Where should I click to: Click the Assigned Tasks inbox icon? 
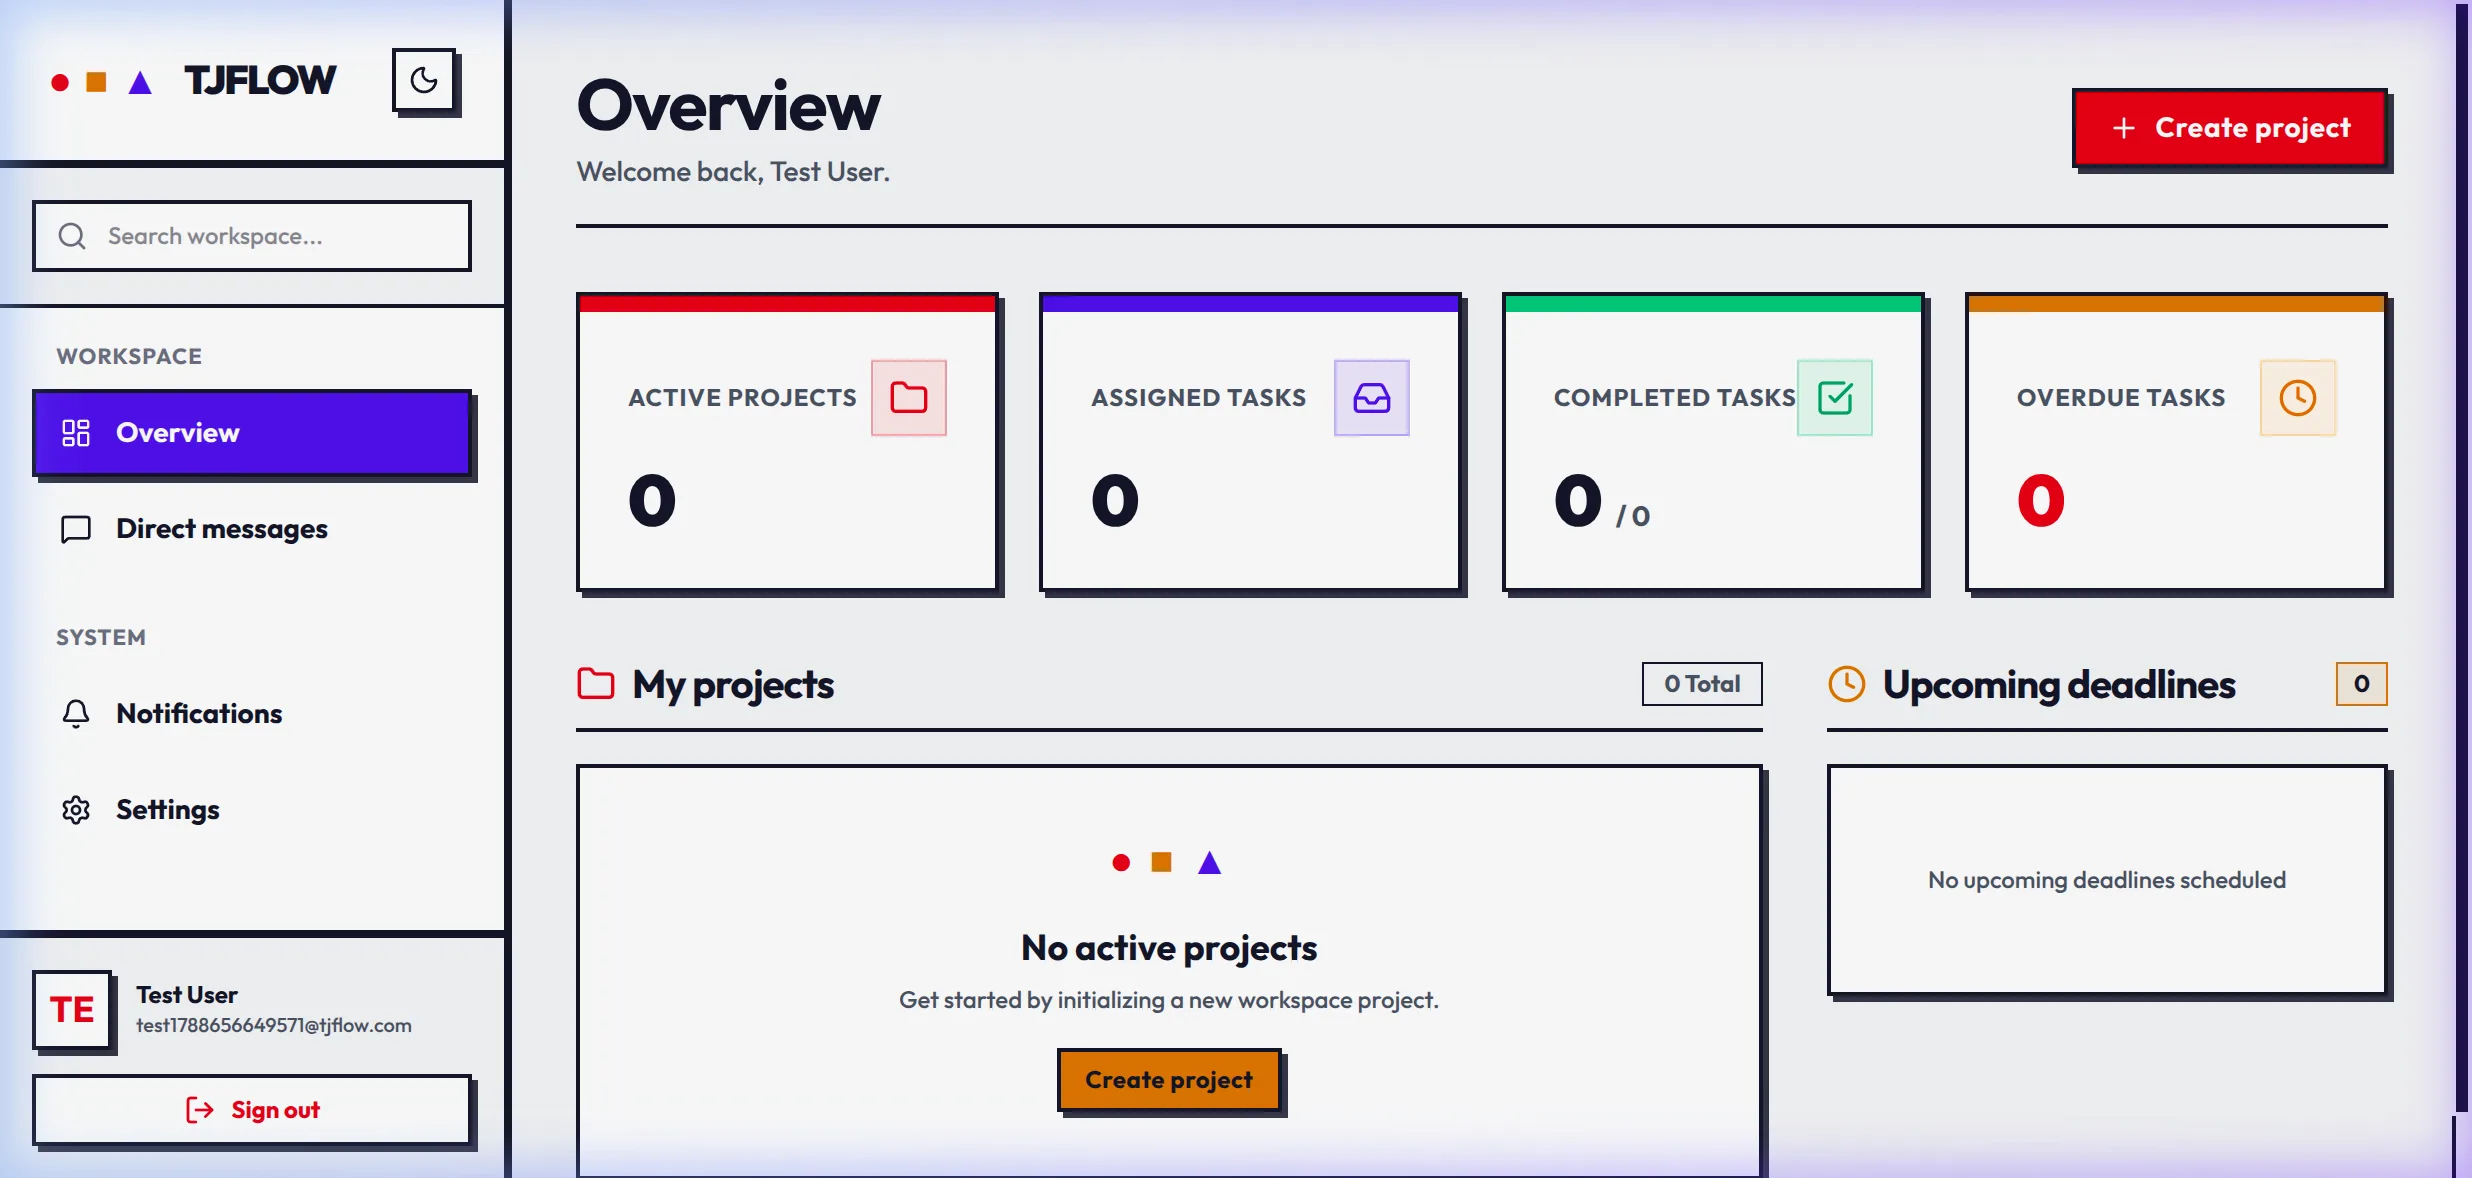point(1372,398)
